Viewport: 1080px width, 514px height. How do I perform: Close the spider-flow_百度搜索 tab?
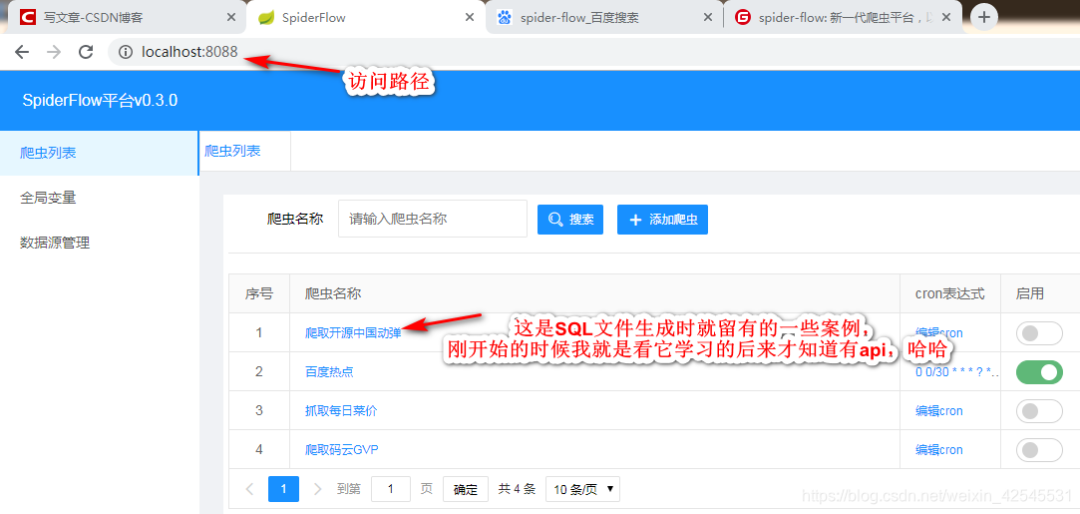pyautogui.click(x=707, y=18)
